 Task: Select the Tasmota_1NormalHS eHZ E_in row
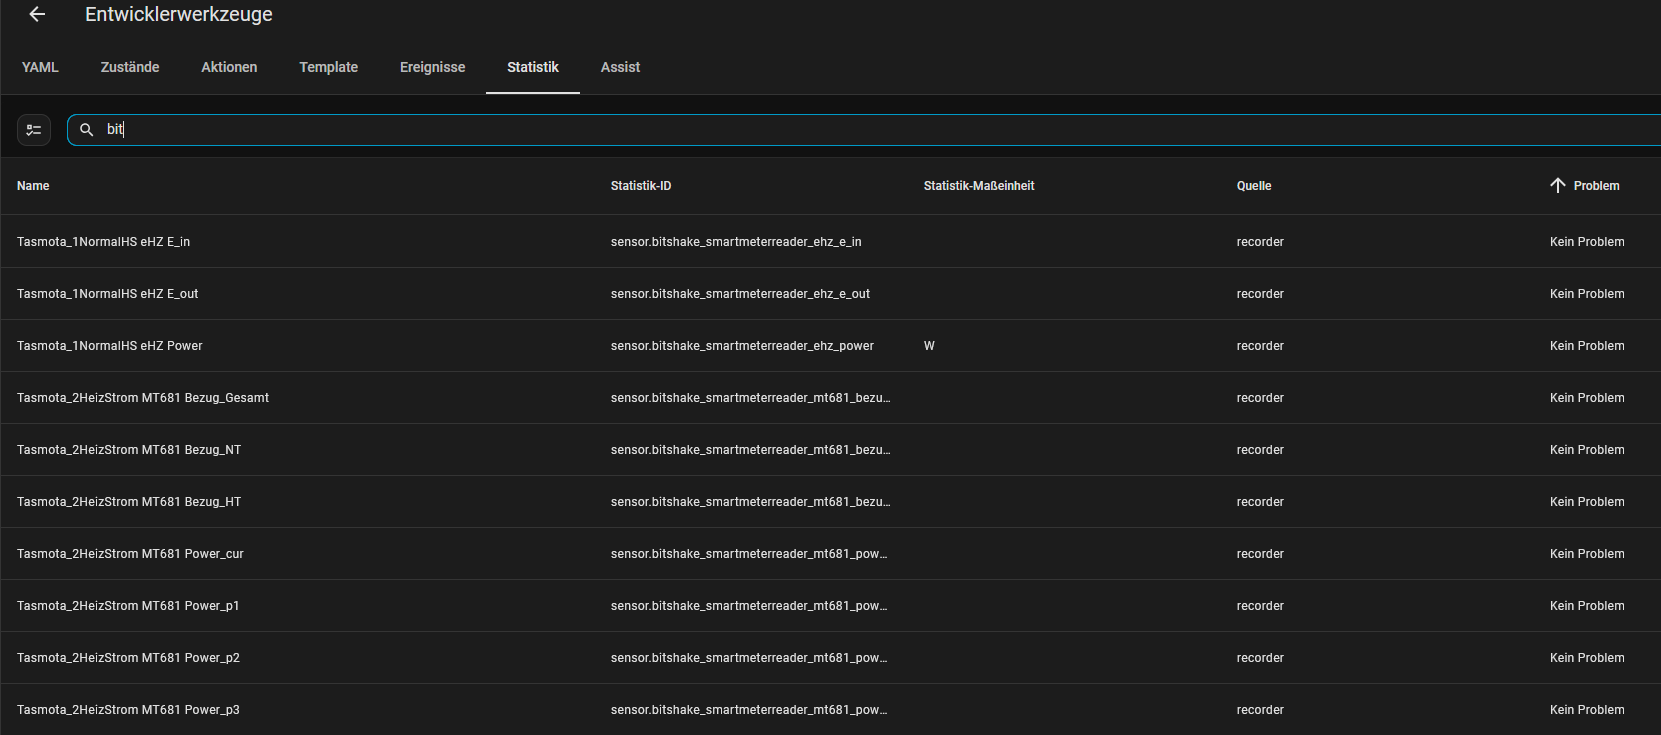tap(103, 242)
